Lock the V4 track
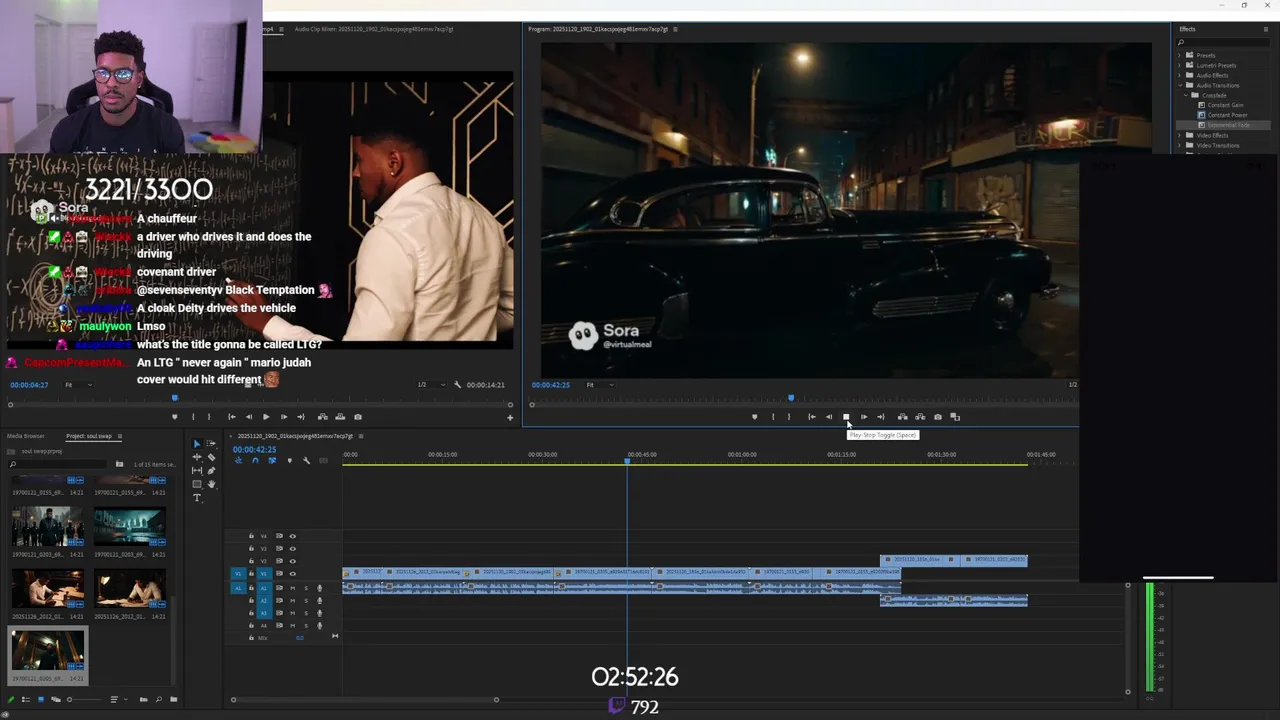This screenshot has width=1280, height=720. (251, 536)
